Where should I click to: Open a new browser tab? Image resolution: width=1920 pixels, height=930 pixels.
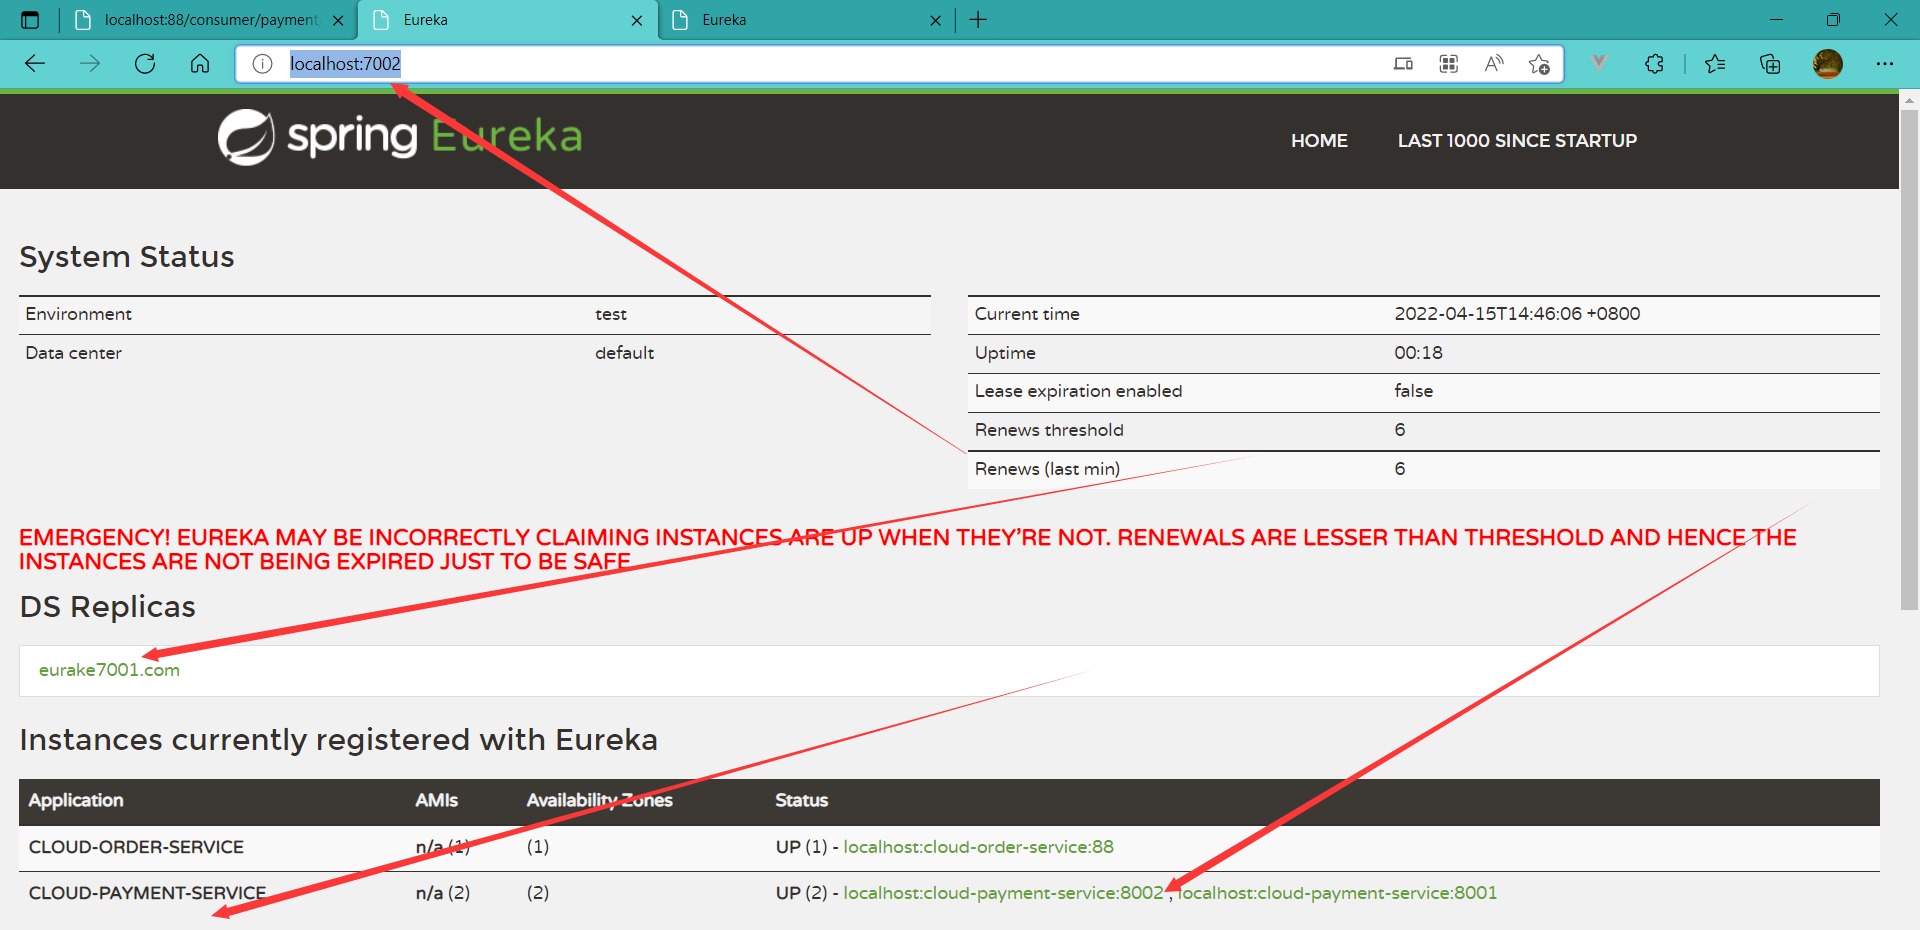click(978, 20)
